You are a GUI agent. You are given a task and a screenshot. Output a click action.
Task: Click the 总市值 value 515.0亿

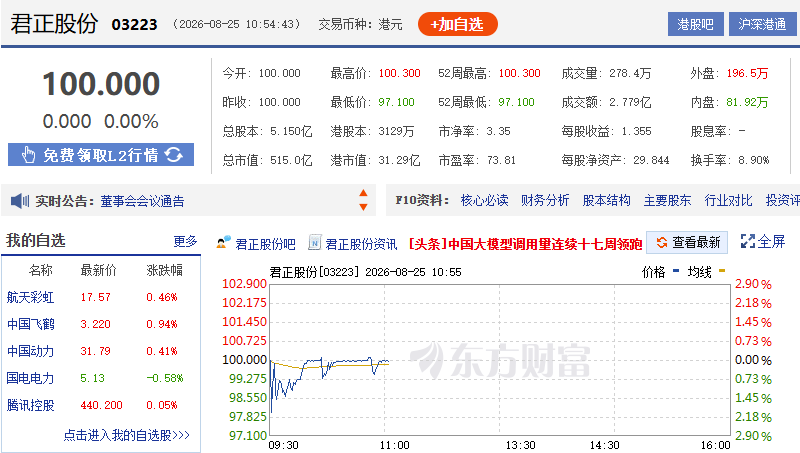291,160
